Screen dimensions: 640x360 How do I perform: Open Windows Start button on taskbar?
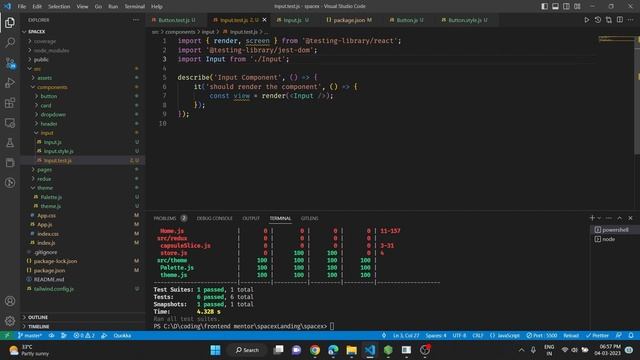(215, 350)
